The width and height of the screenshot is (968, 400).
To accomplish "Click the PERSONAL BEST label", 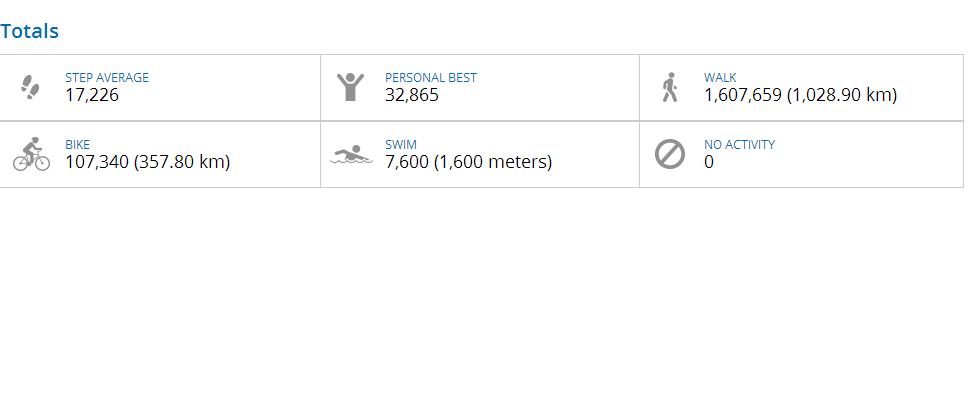I will (x=431, y=77).
